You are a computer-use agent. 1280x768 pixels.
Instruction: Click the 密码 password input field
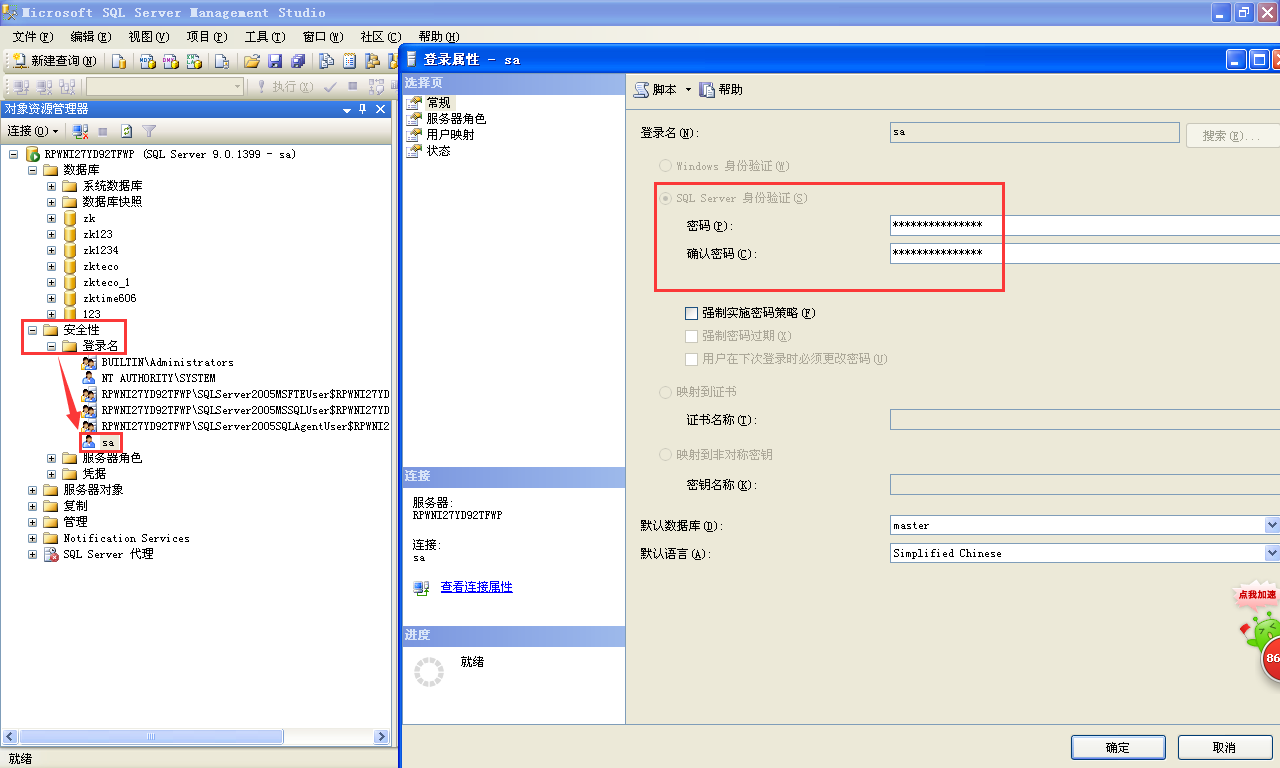pos(1080,225)
